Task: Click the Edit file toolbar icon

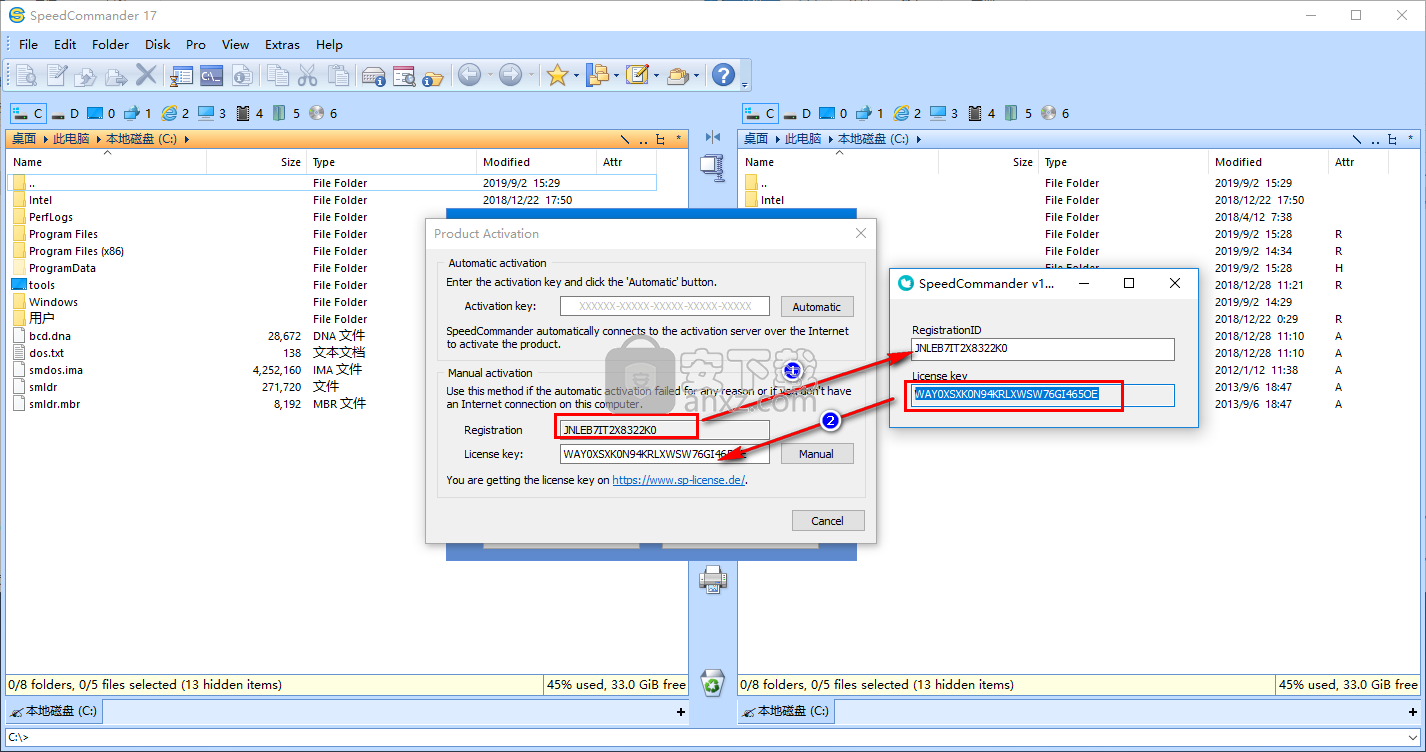Action: tap(56, 75)
